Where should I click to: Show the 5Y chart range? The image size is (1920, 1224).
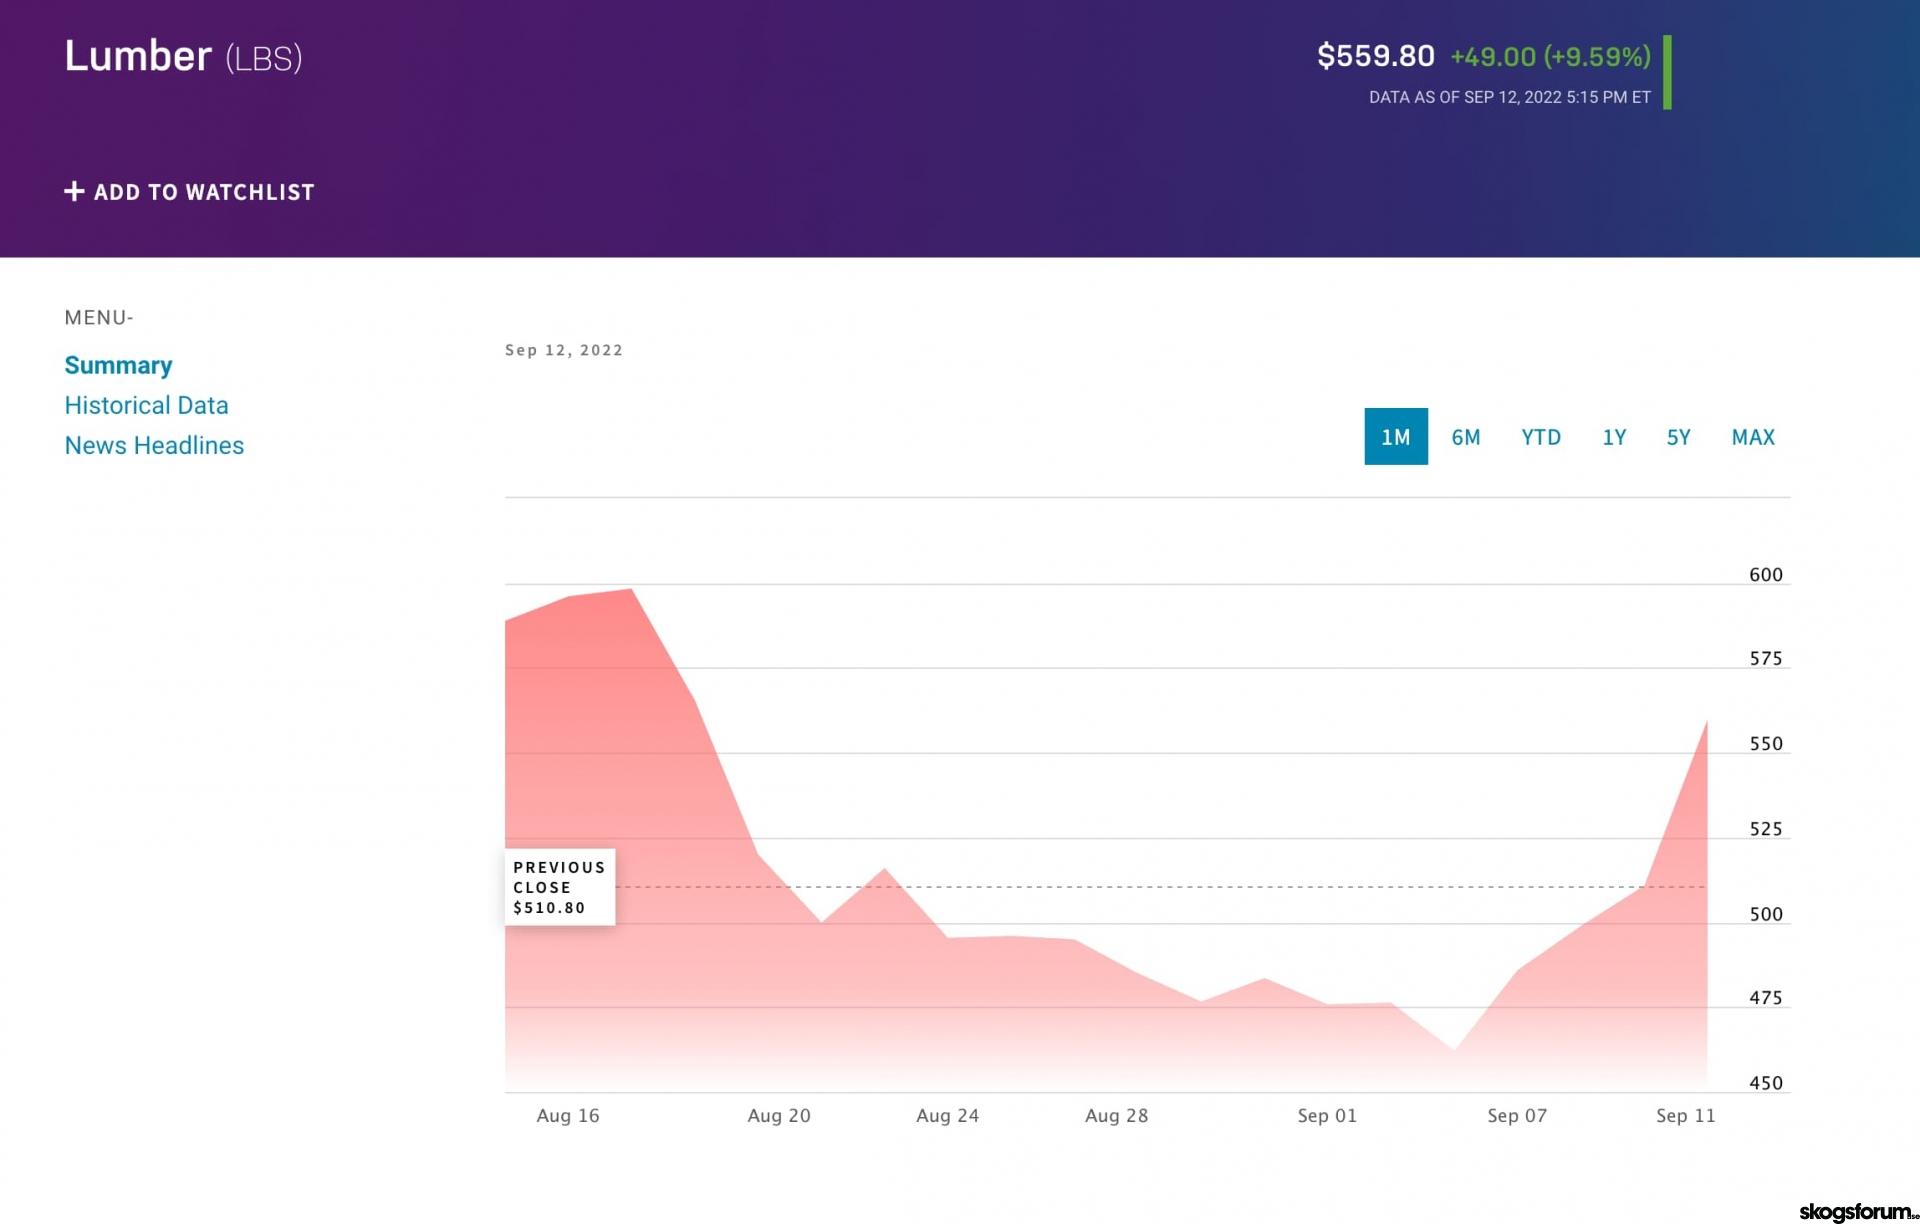tap(1678, 437)
